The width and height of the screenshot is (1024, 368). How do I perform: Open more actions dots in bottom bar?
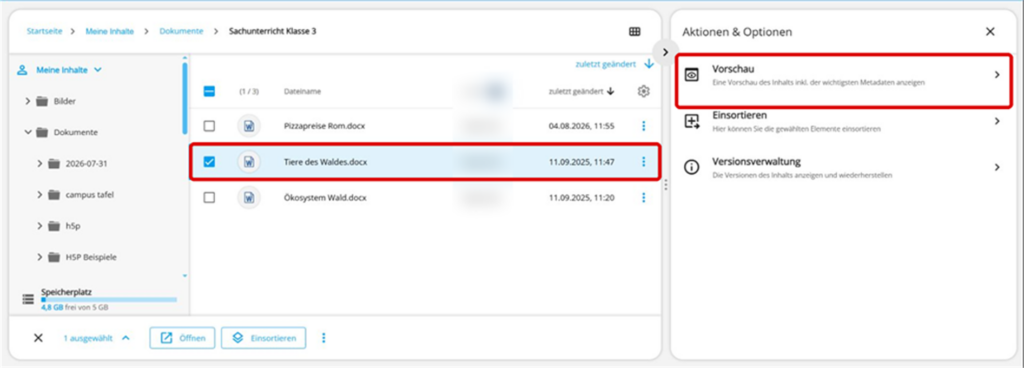click(x=323, y=338)
